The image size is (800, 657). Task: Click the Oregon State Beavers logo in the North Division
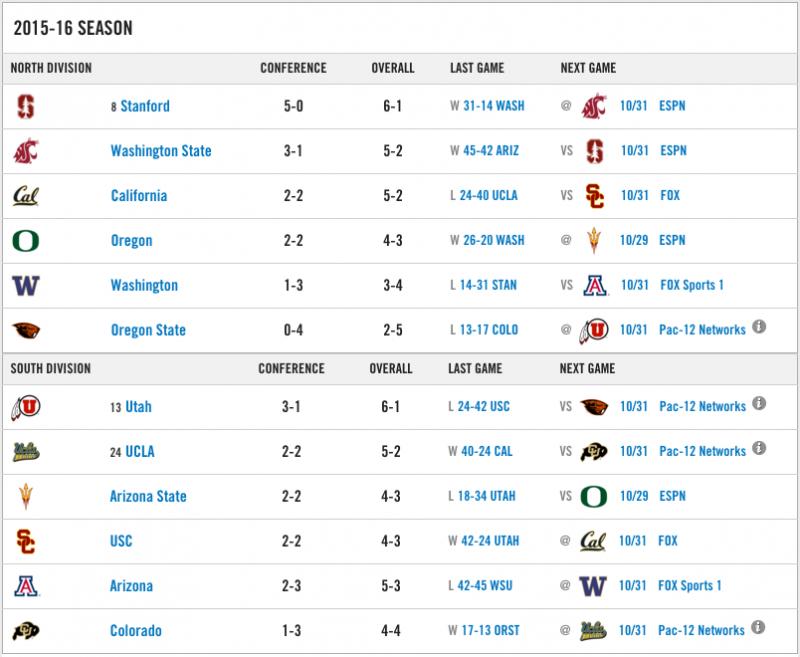[26, 330]
